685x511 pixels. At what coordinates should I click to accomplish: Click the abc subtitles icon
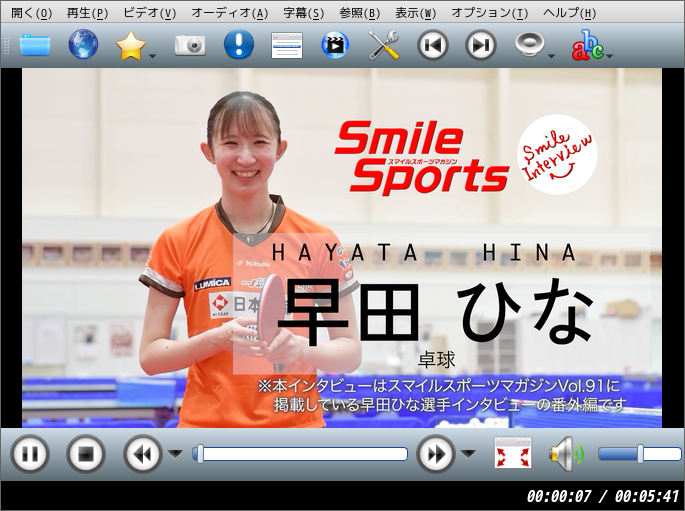tap(588, 45)
